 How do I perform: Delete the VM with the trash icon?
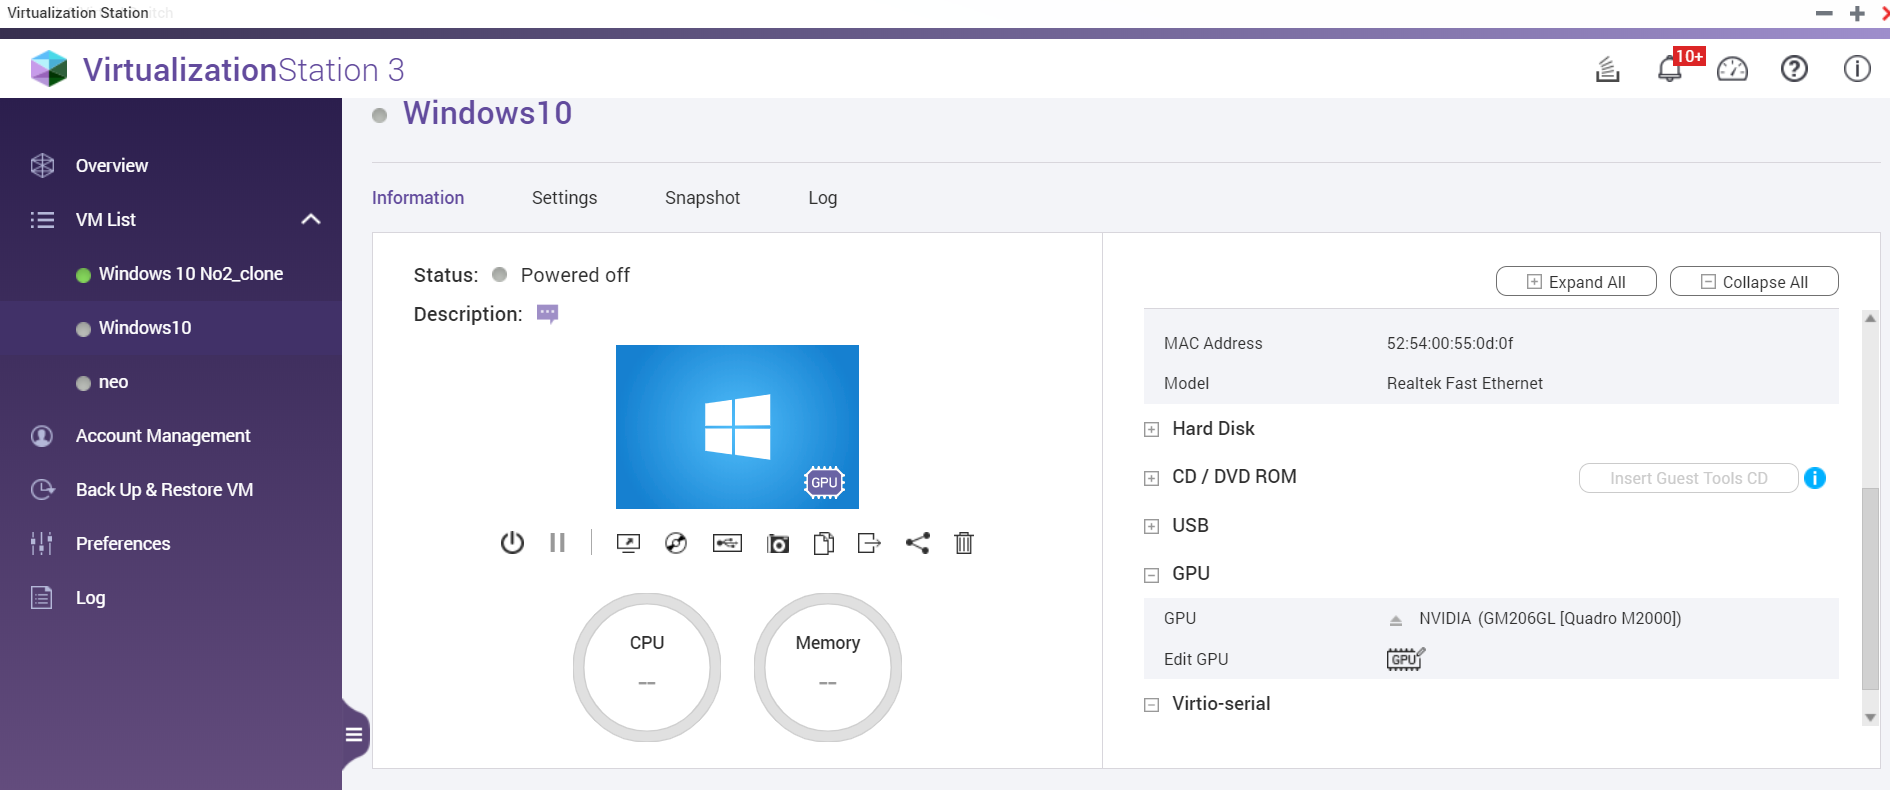[964, 543]
